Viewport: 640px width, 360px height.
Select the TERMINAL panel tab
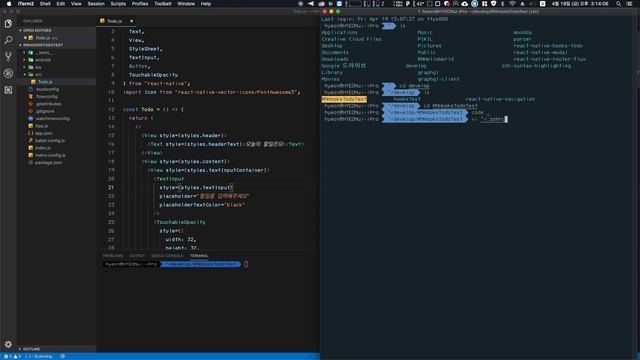pos(199,256)
